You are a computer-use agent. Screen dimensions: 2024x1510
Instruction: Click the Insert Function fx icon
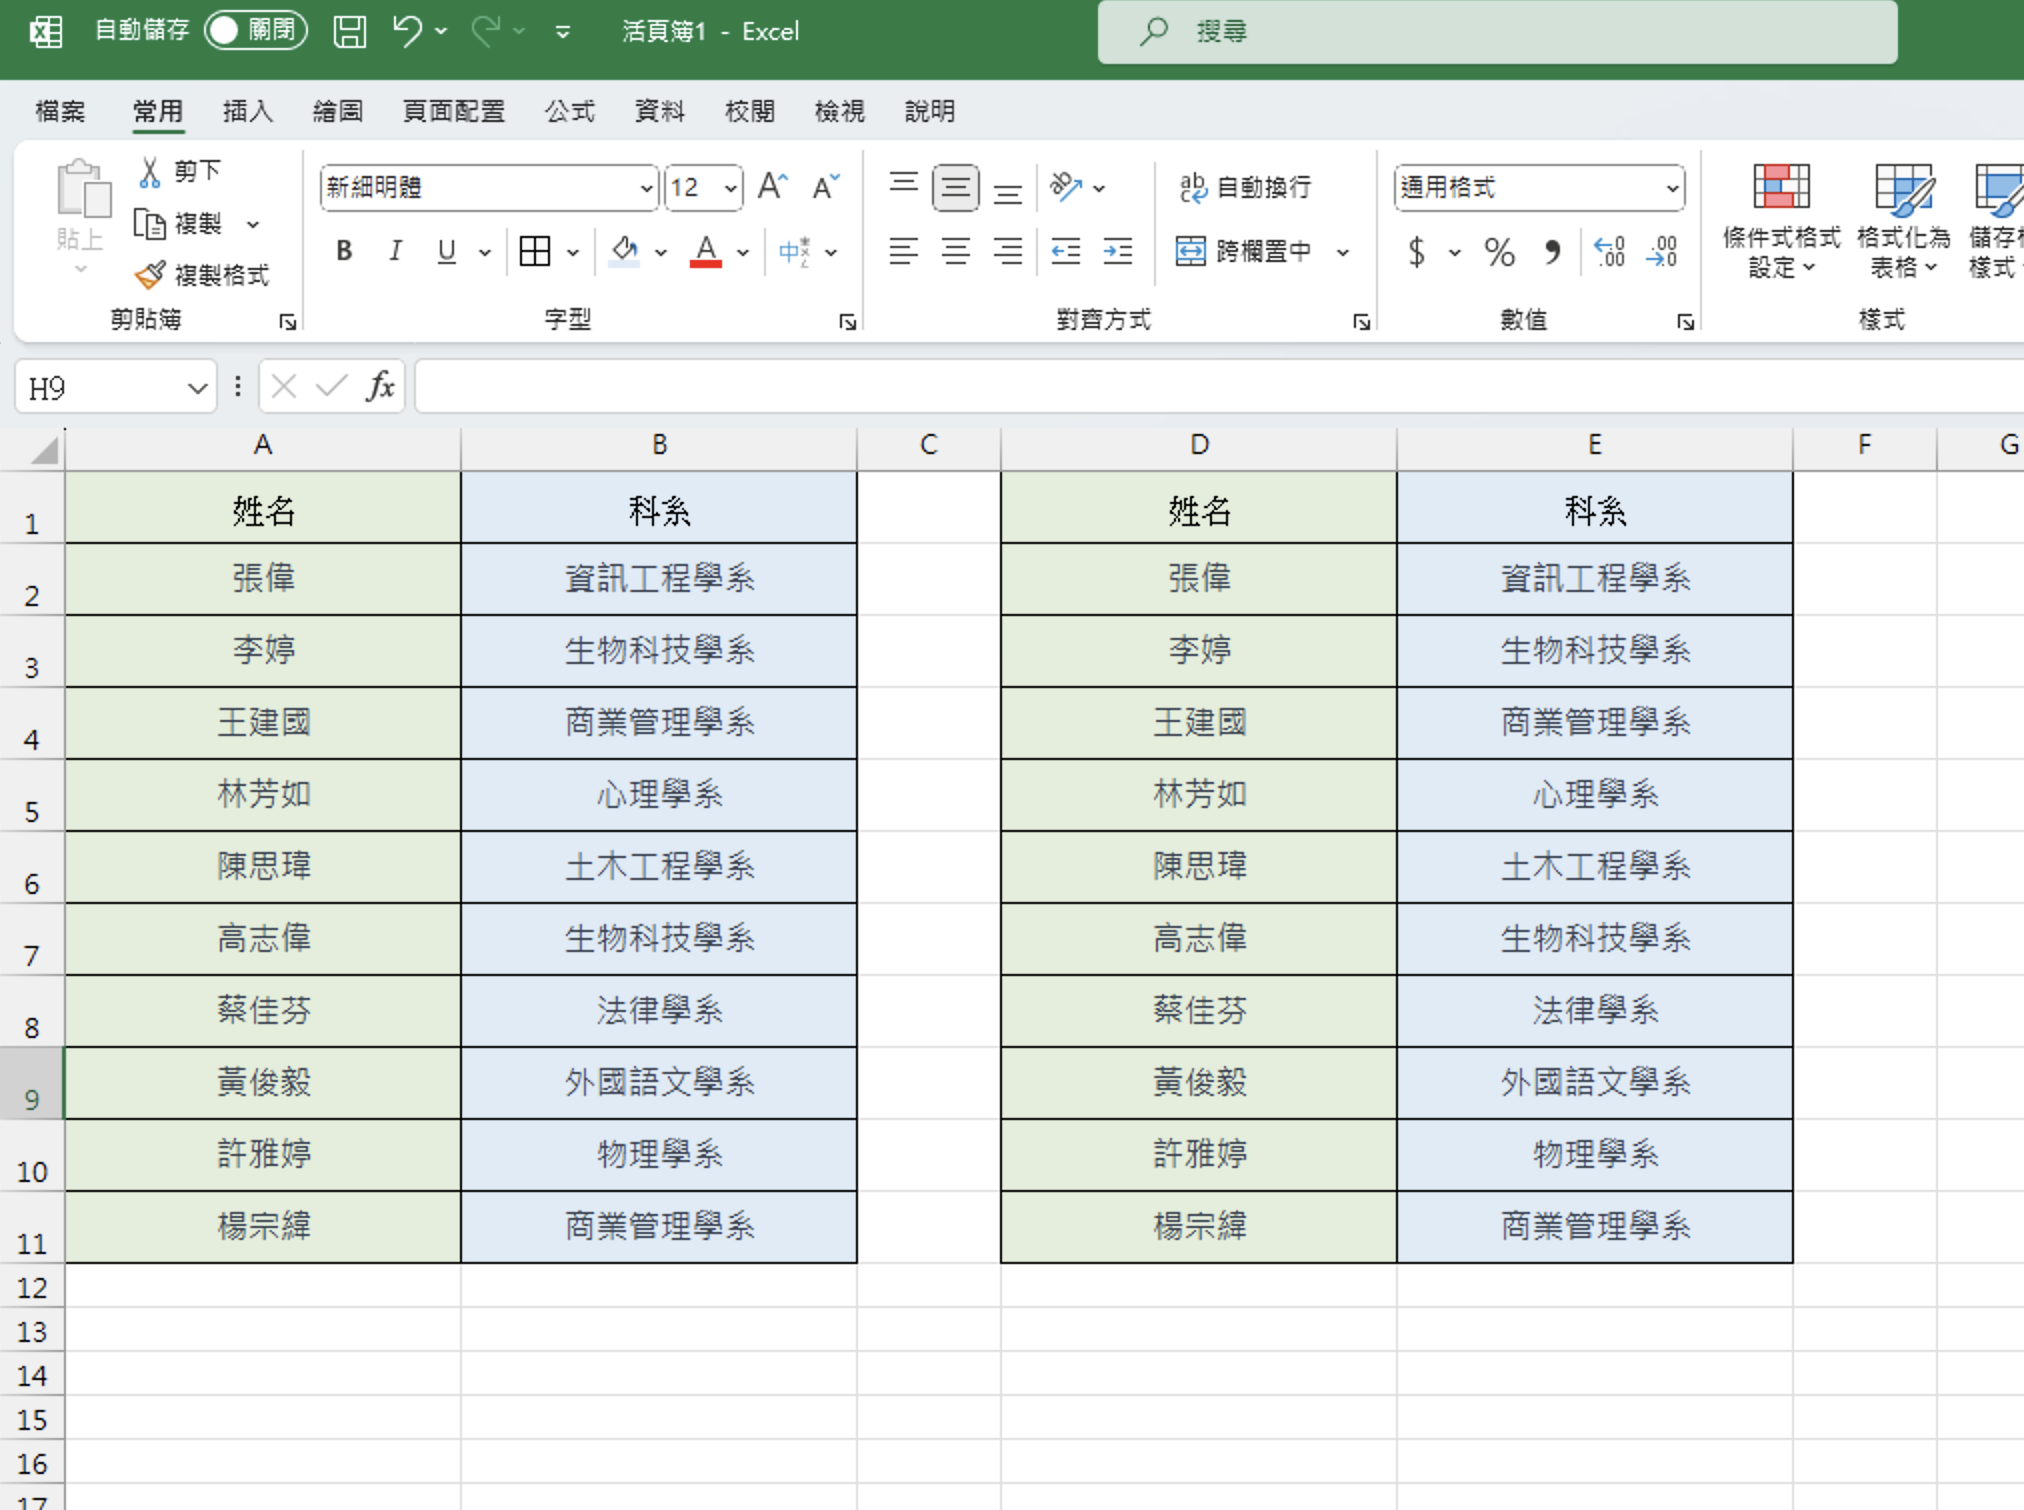[380, 387]
